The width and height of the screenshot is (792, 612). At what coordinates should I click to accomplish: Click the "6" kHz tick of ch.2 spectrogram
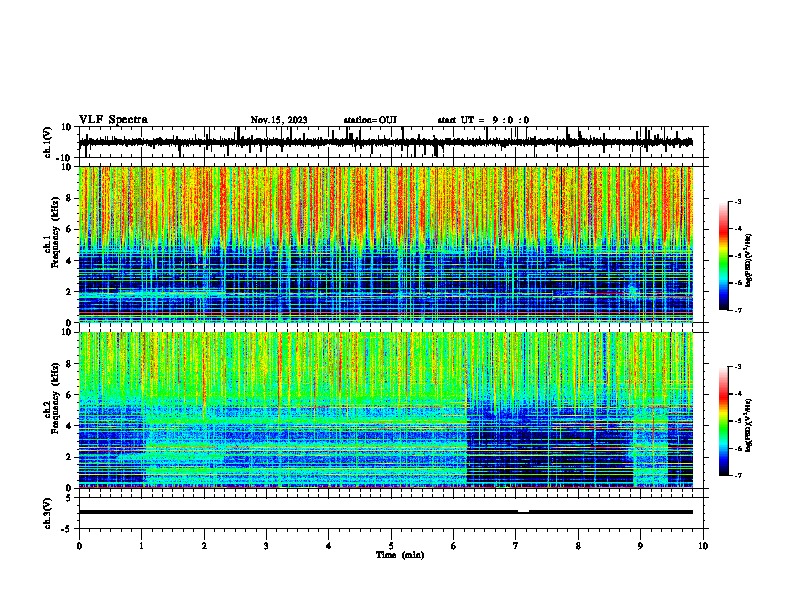69,394
